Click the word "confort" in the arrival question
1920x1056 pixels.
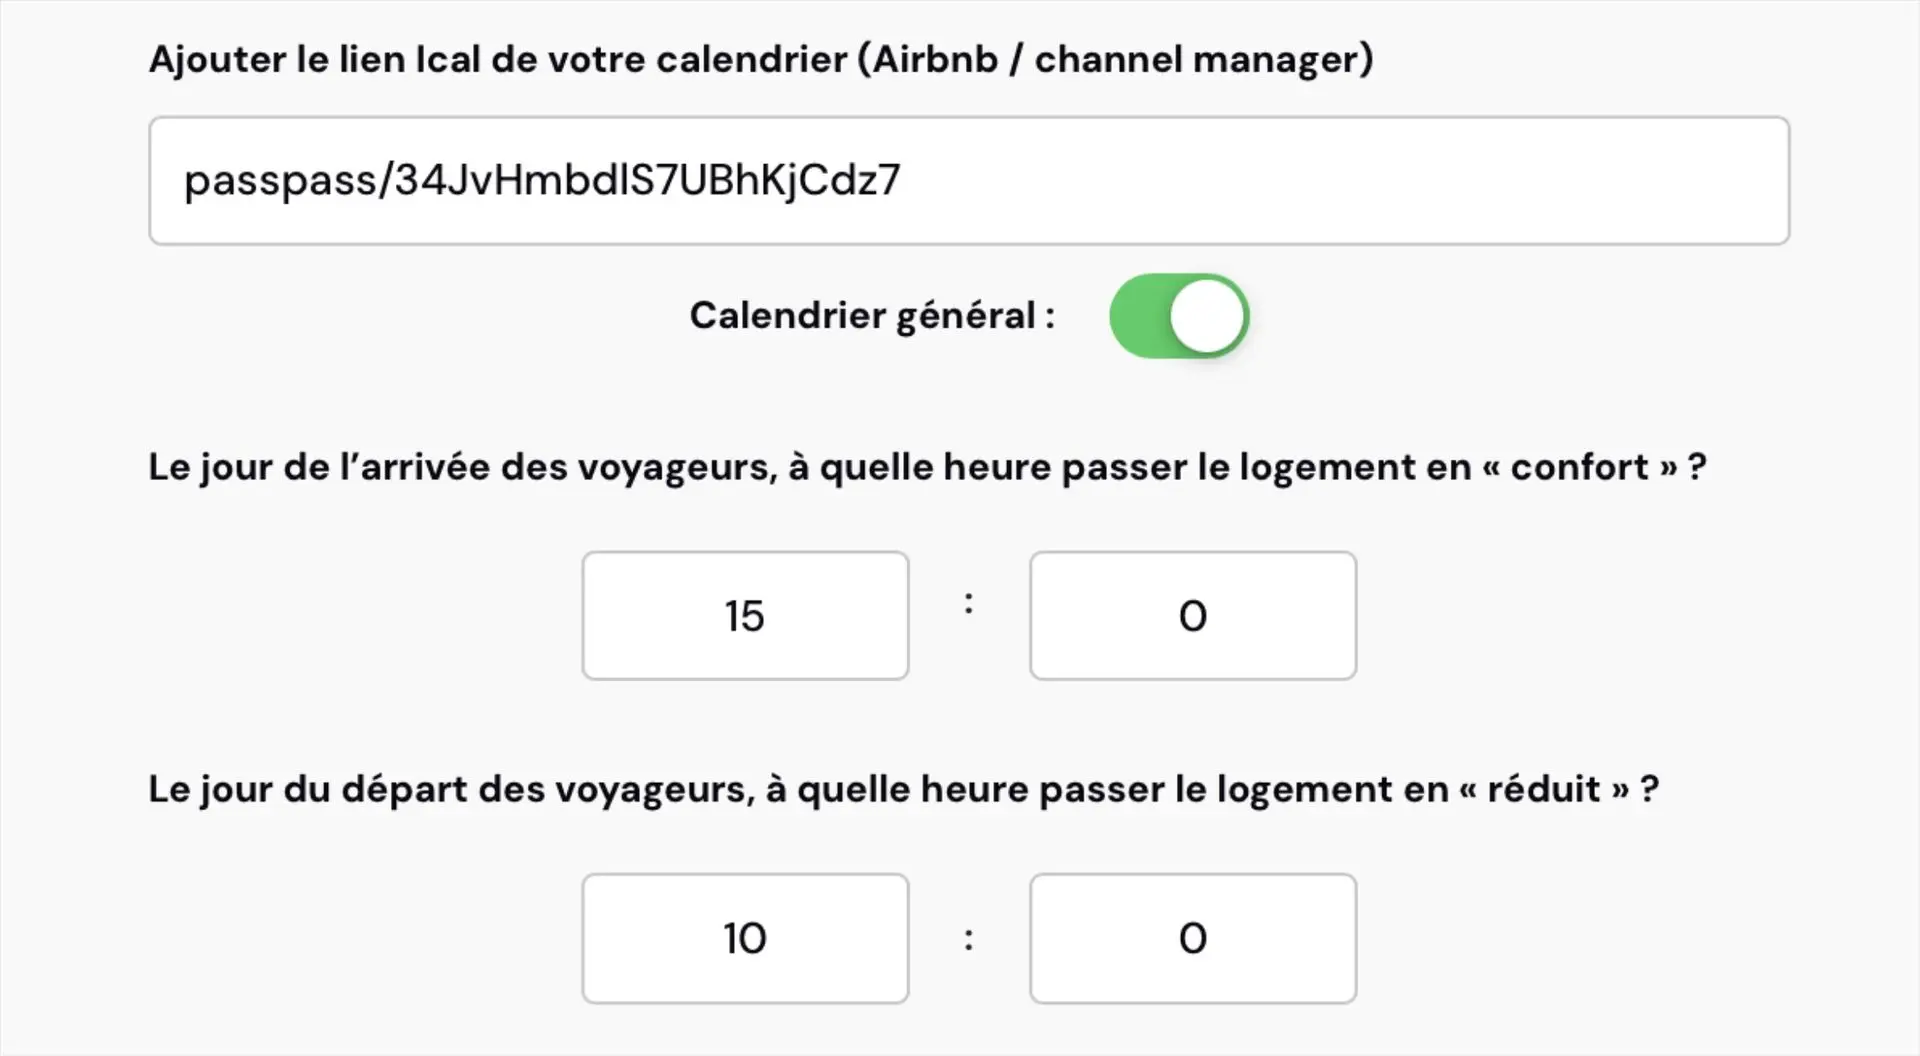[x=1579, y=468]
